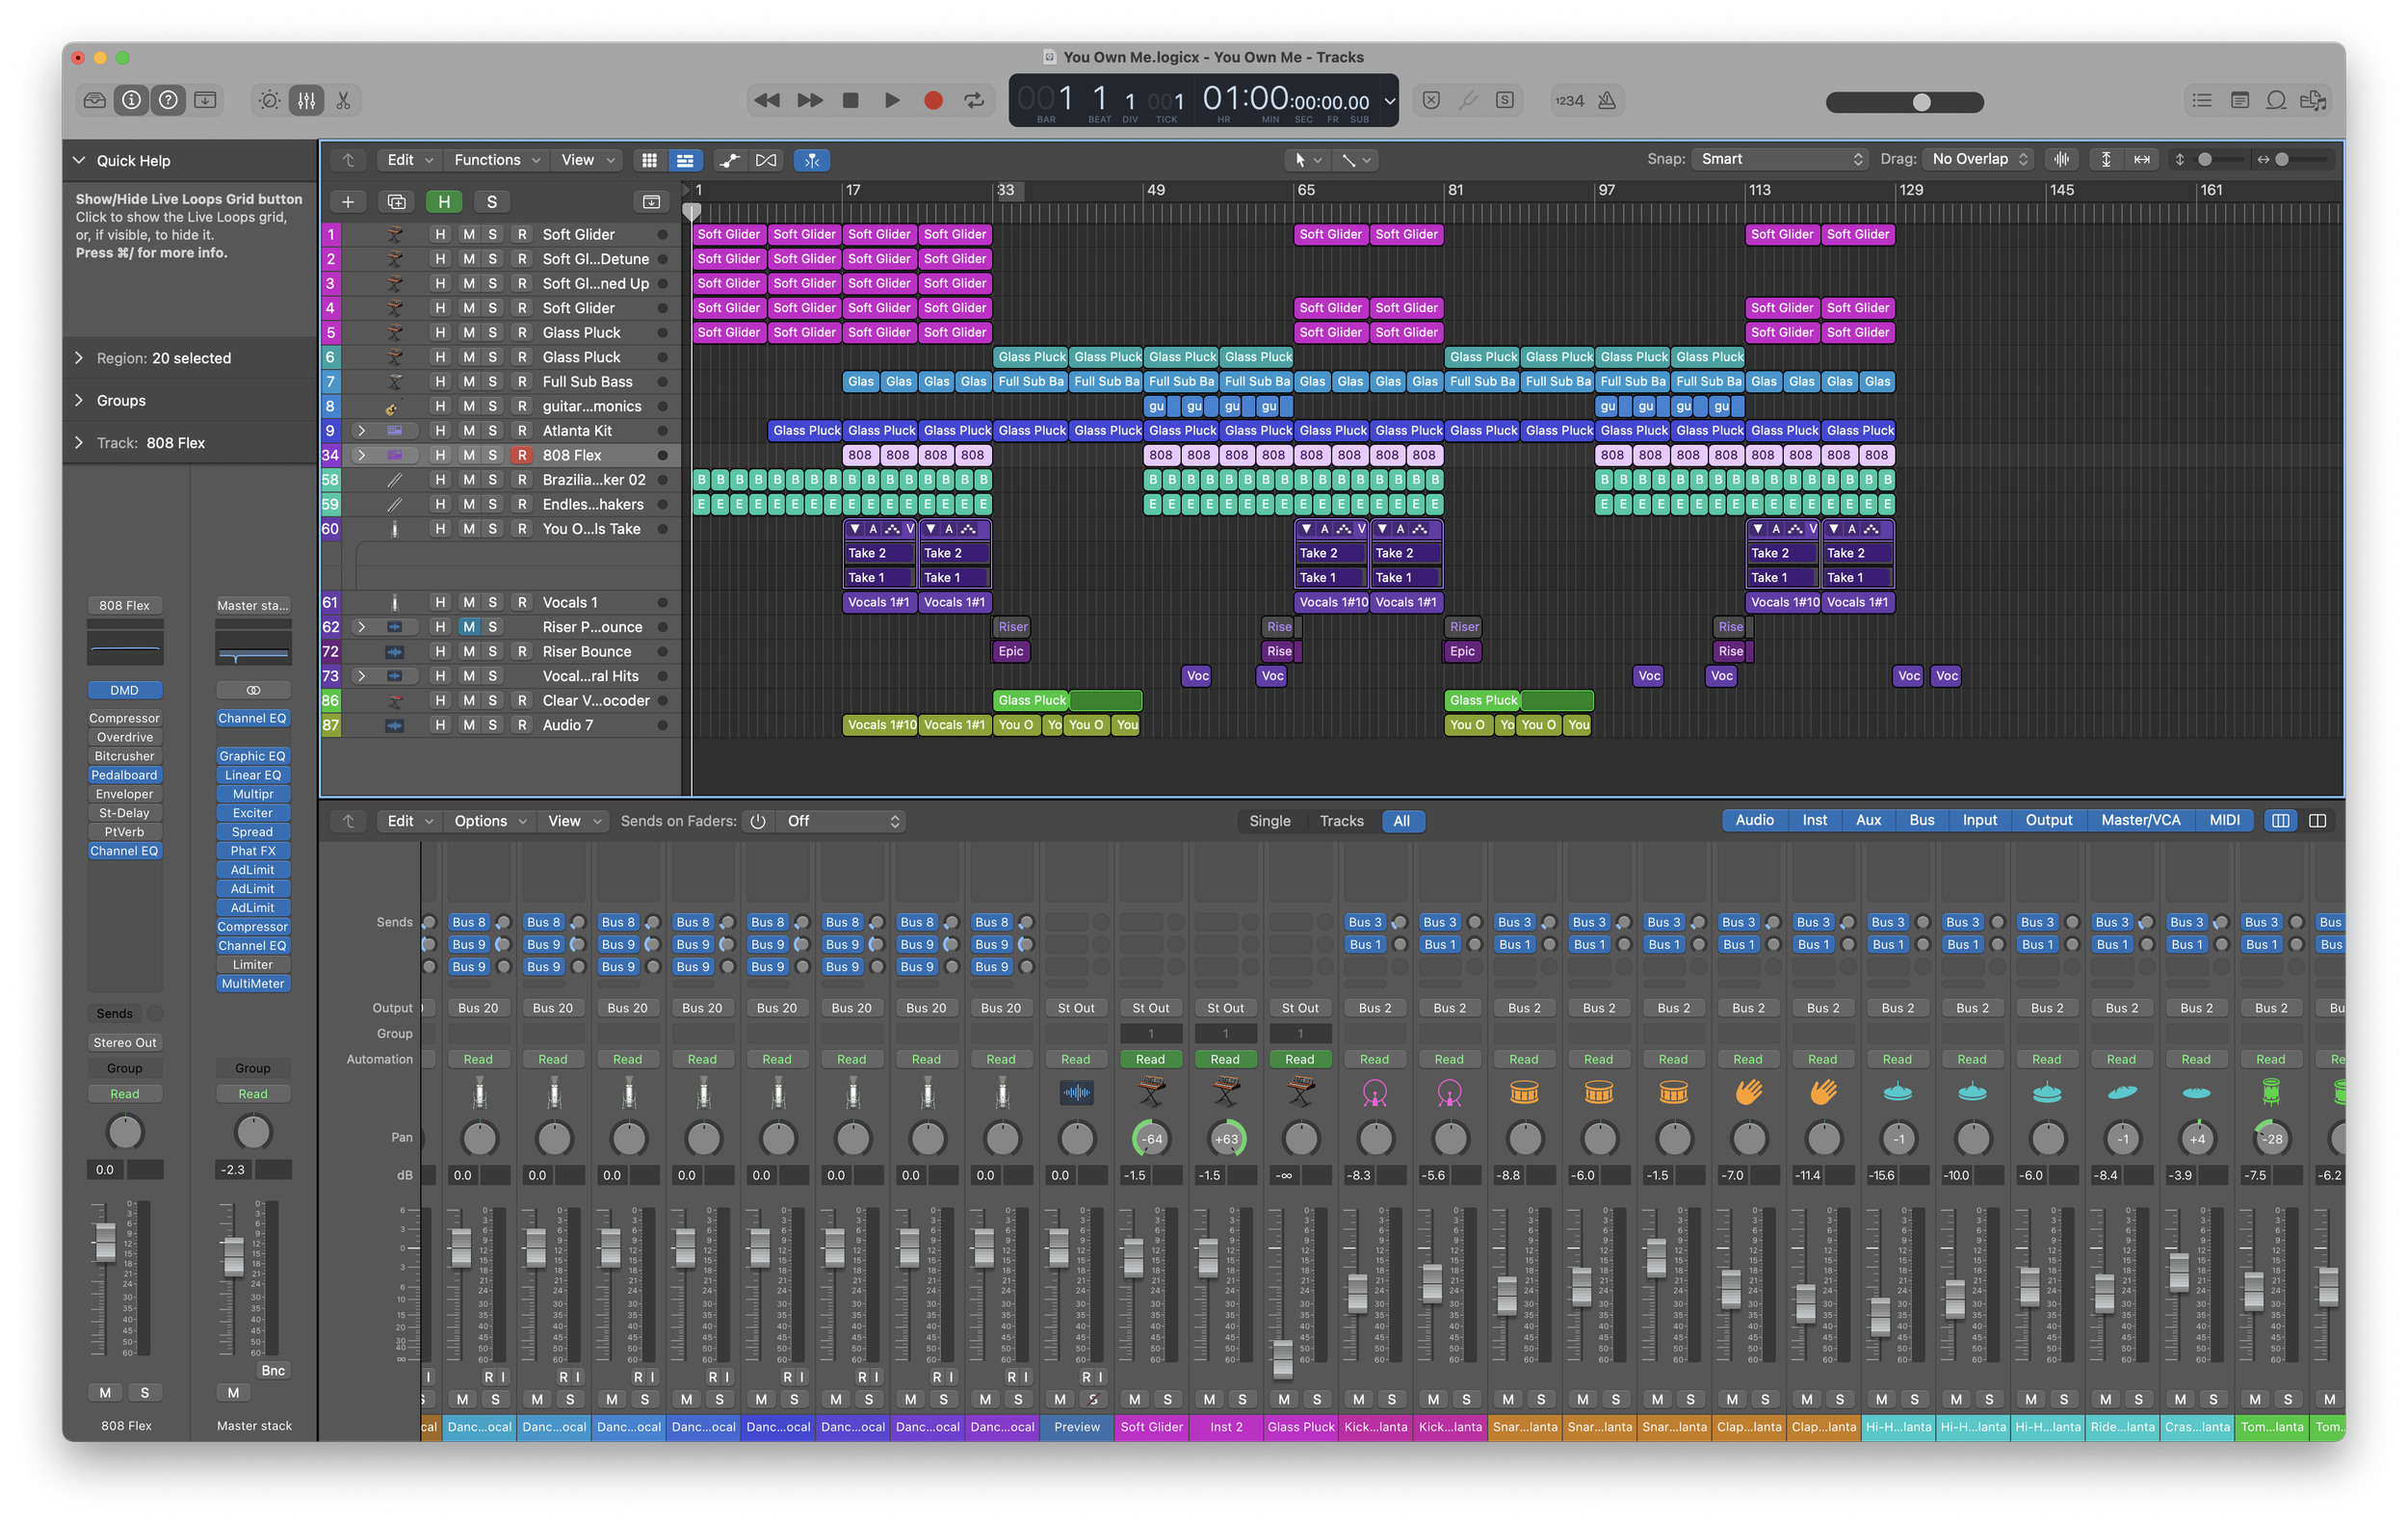This screenshot has height=1524, width=2408.
Task: Mute the Atlanta Kit track
Action: (x=468, y=431)
